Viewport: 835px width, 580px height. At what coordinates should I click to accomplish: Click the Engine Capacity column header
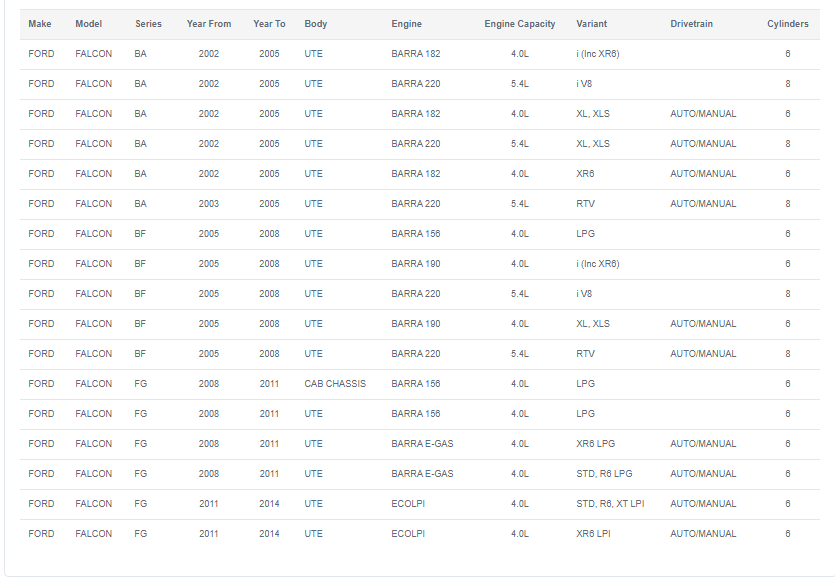coord(520,24)
